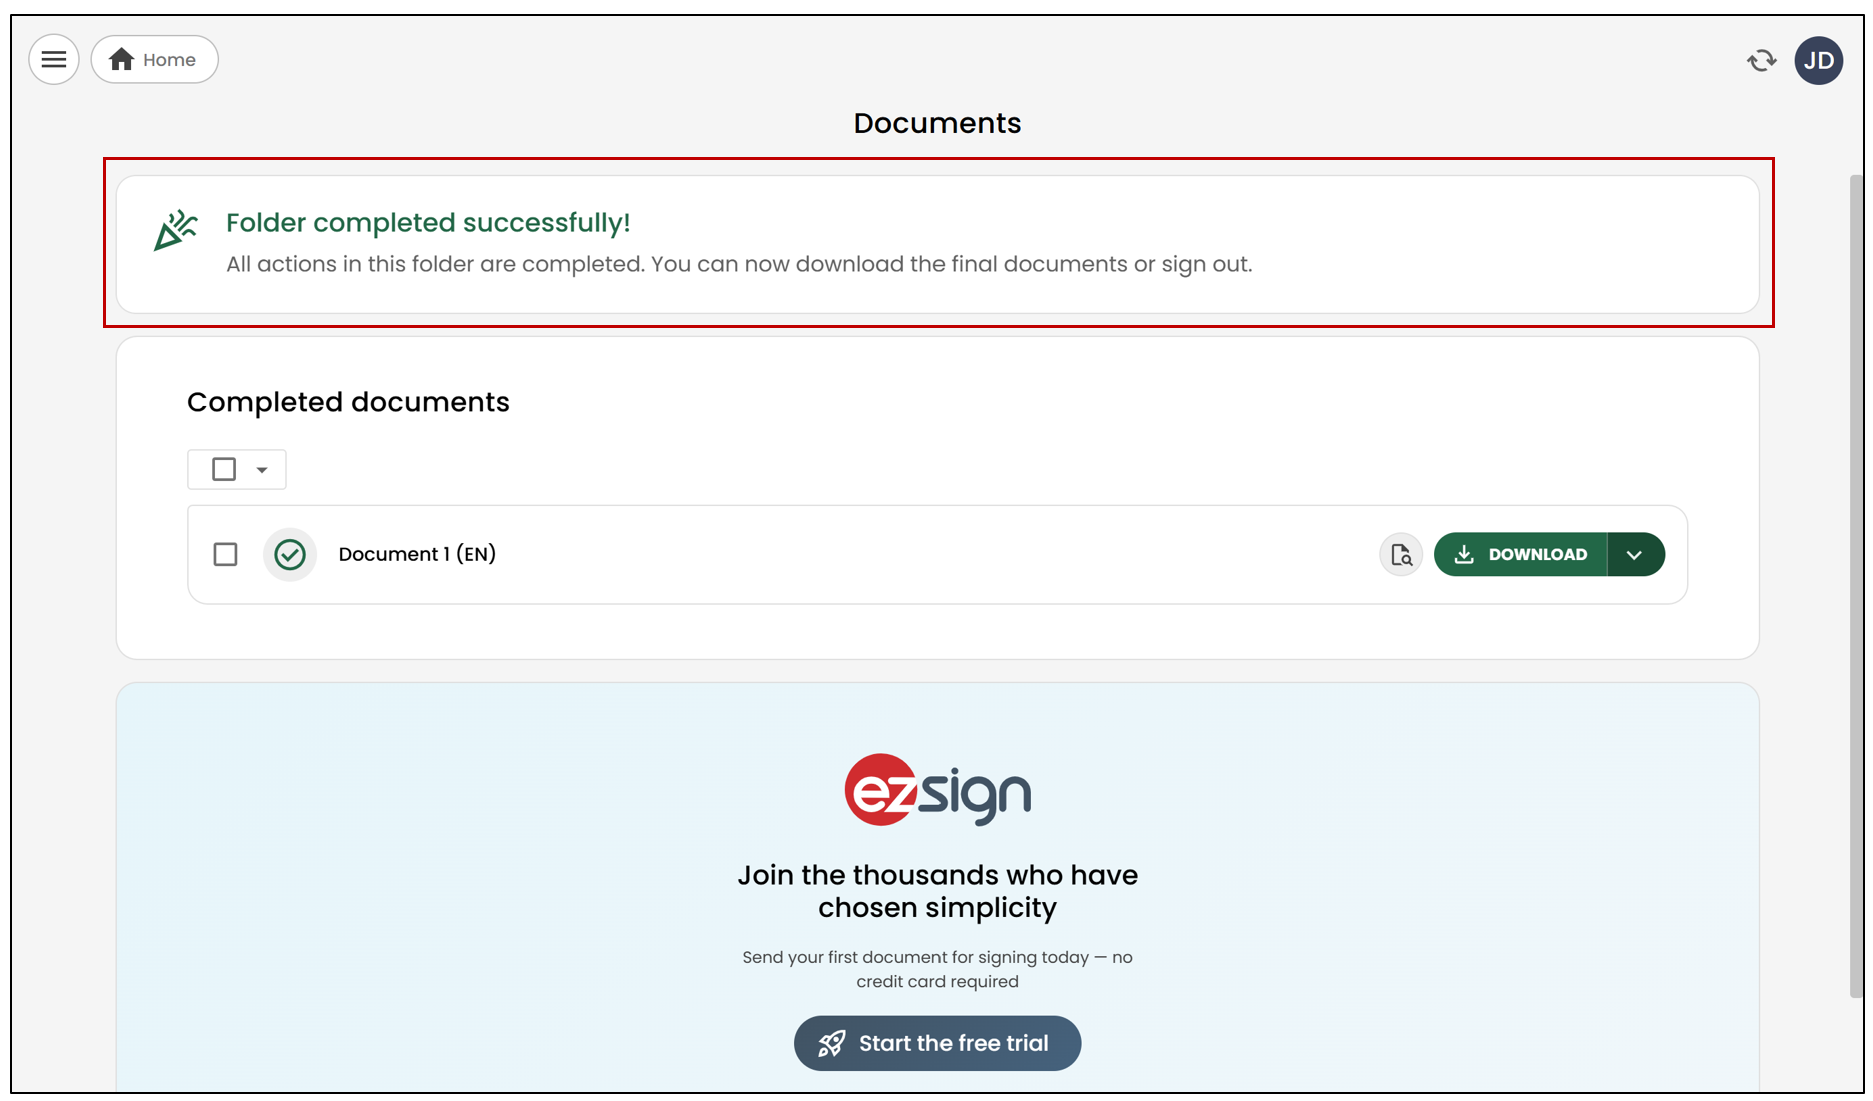Go to Home
This screenshot has height=1101, width=1873.
[x=155, y=60]
